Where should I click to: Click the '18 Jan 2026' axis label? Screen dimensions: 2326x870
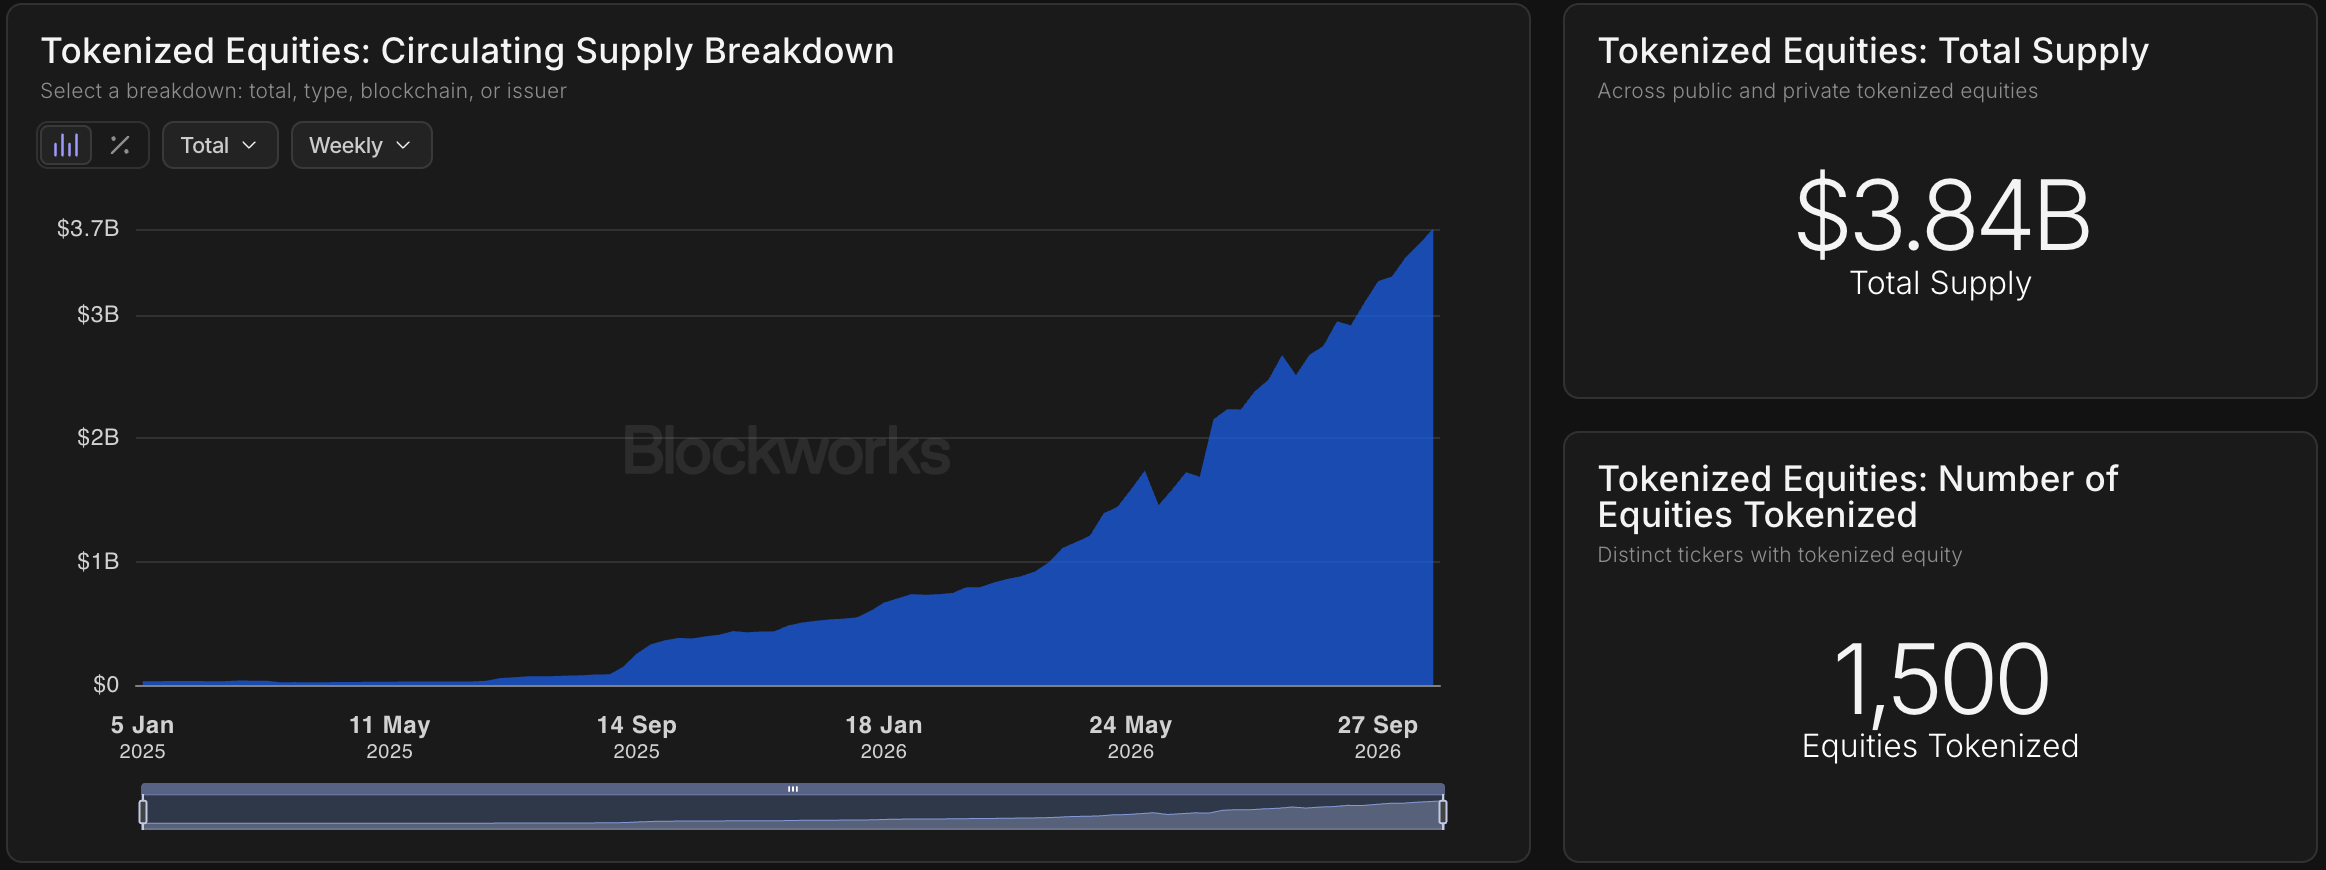click(x=883, y=737)
